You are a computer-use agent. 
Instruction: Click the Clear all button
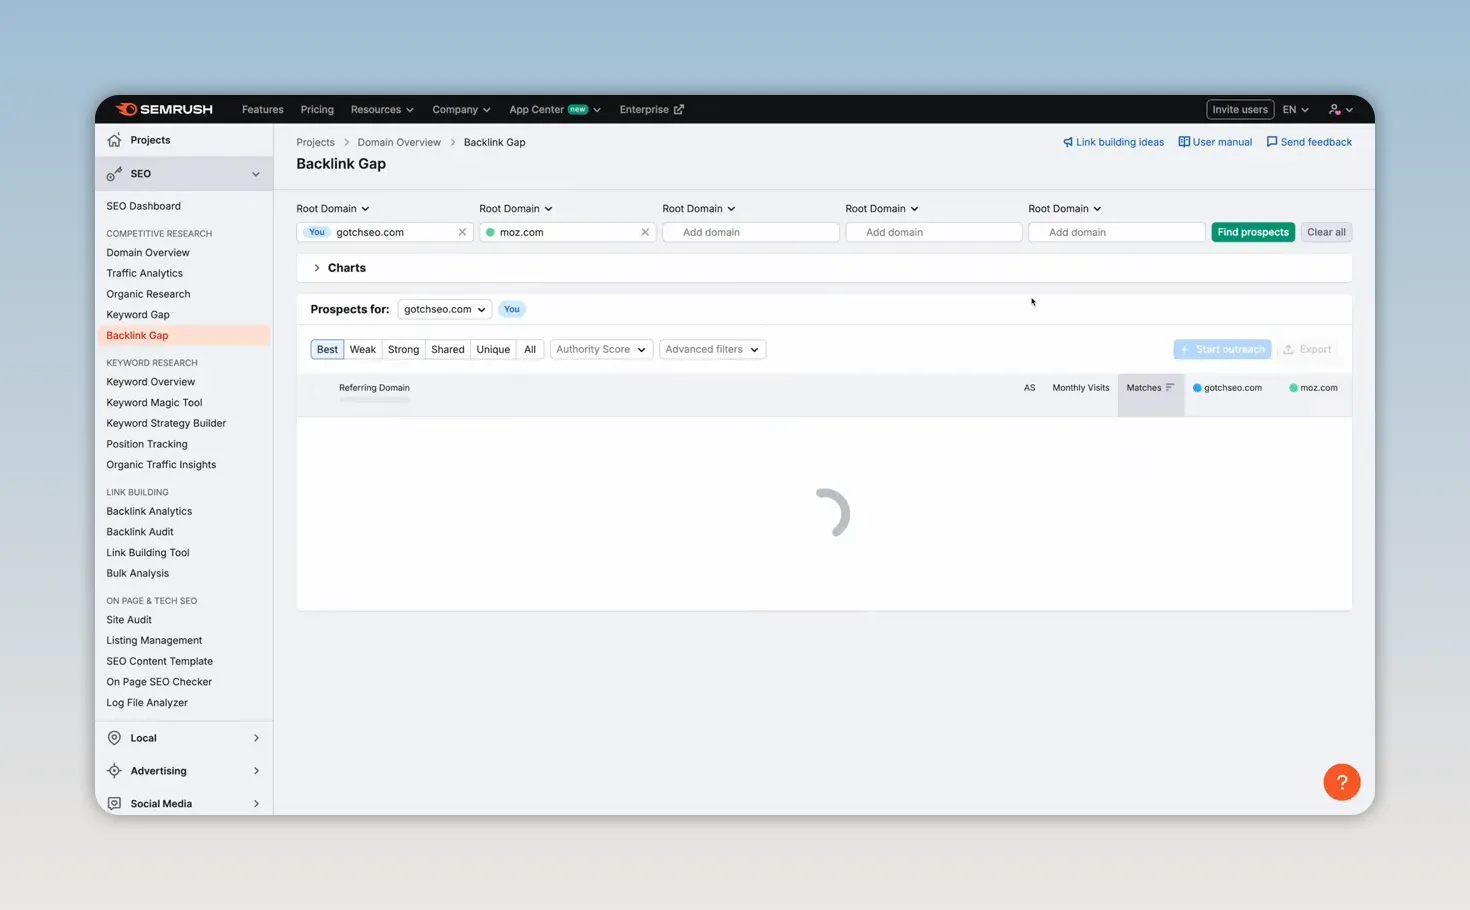pos(1326,232)
